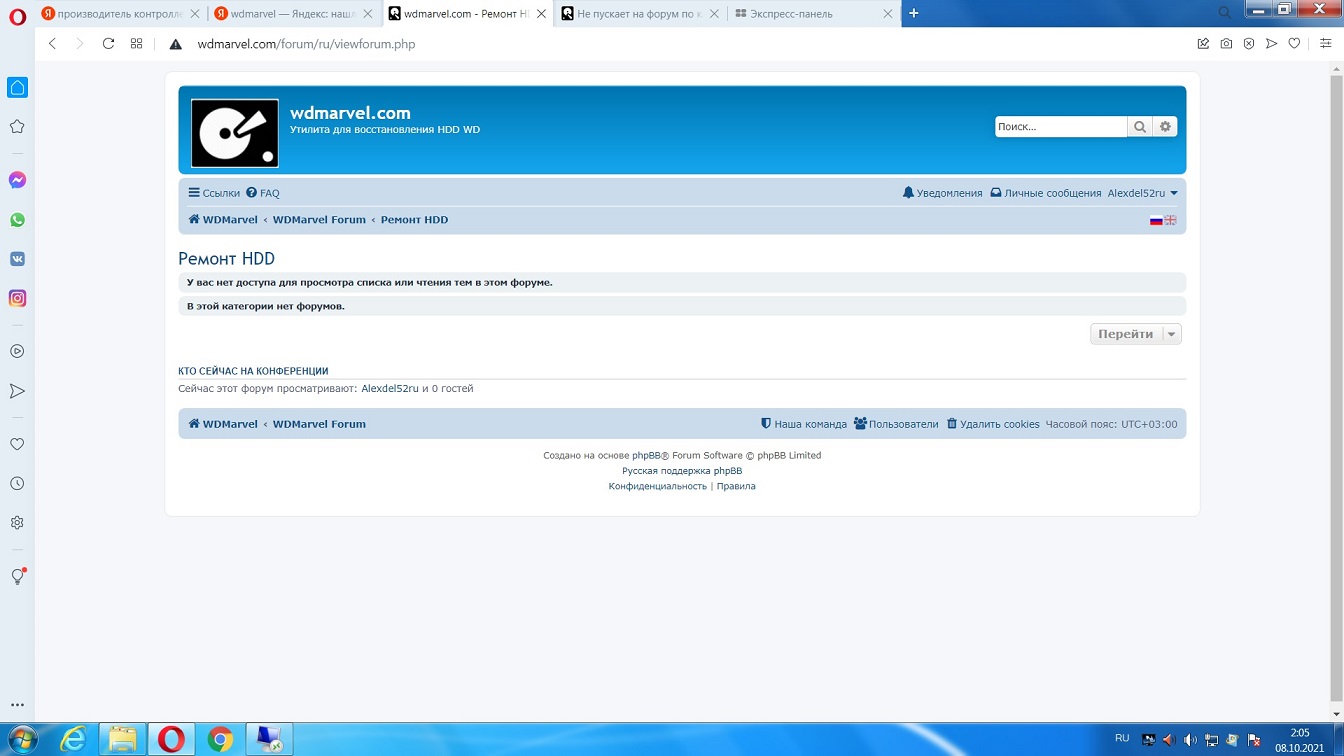
Task: Switch the forum language to English flag
Action: pyautogui.click(x=1170, y=220)
